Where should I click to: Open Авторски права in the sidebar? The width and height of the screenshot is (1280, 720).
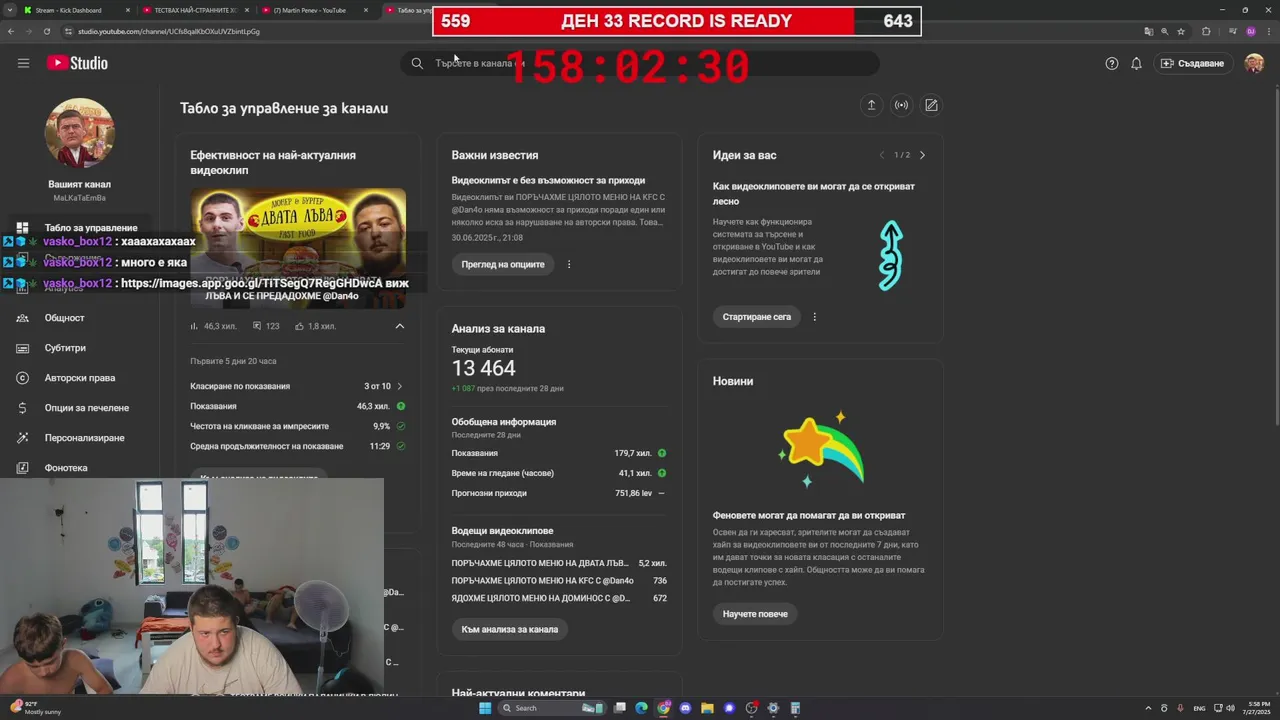tap(80, 378)
